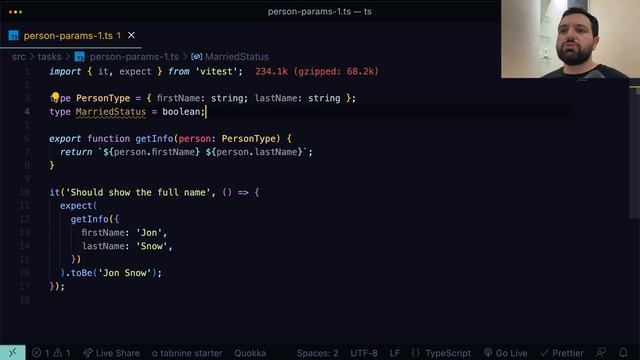Click the firstName: 'Jon' line
This screenshot has height=360, width=640.
click(124, 233)
